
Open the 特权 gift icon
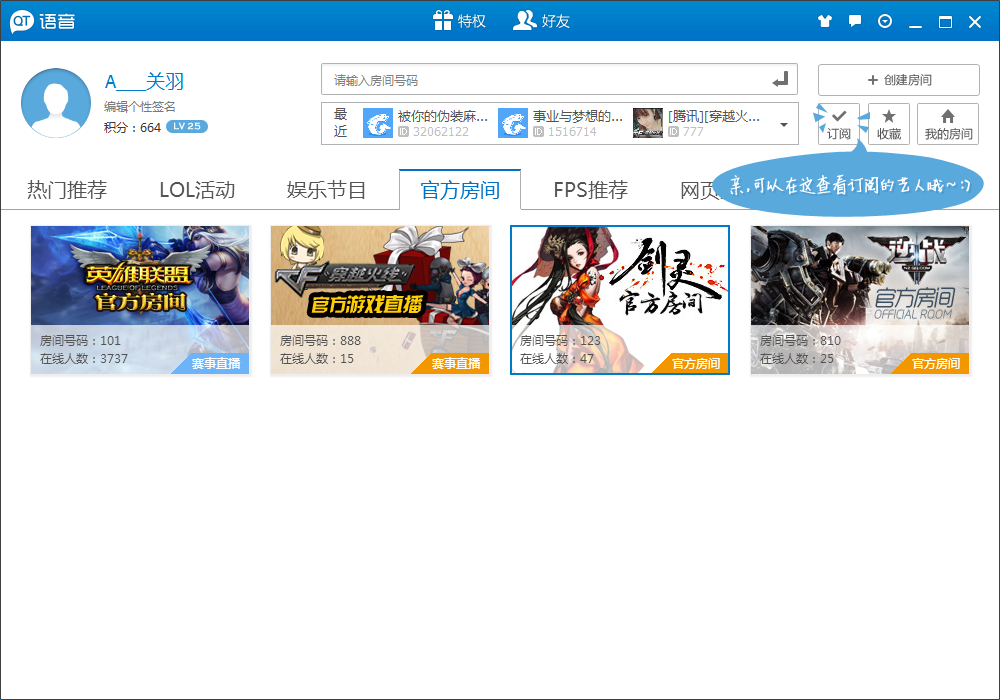[x=443, y=20]
